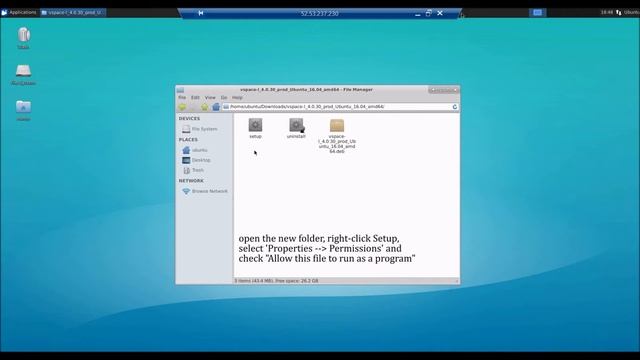
Task: Go up to parent folder arrow
Action: (x=204, y=107)
